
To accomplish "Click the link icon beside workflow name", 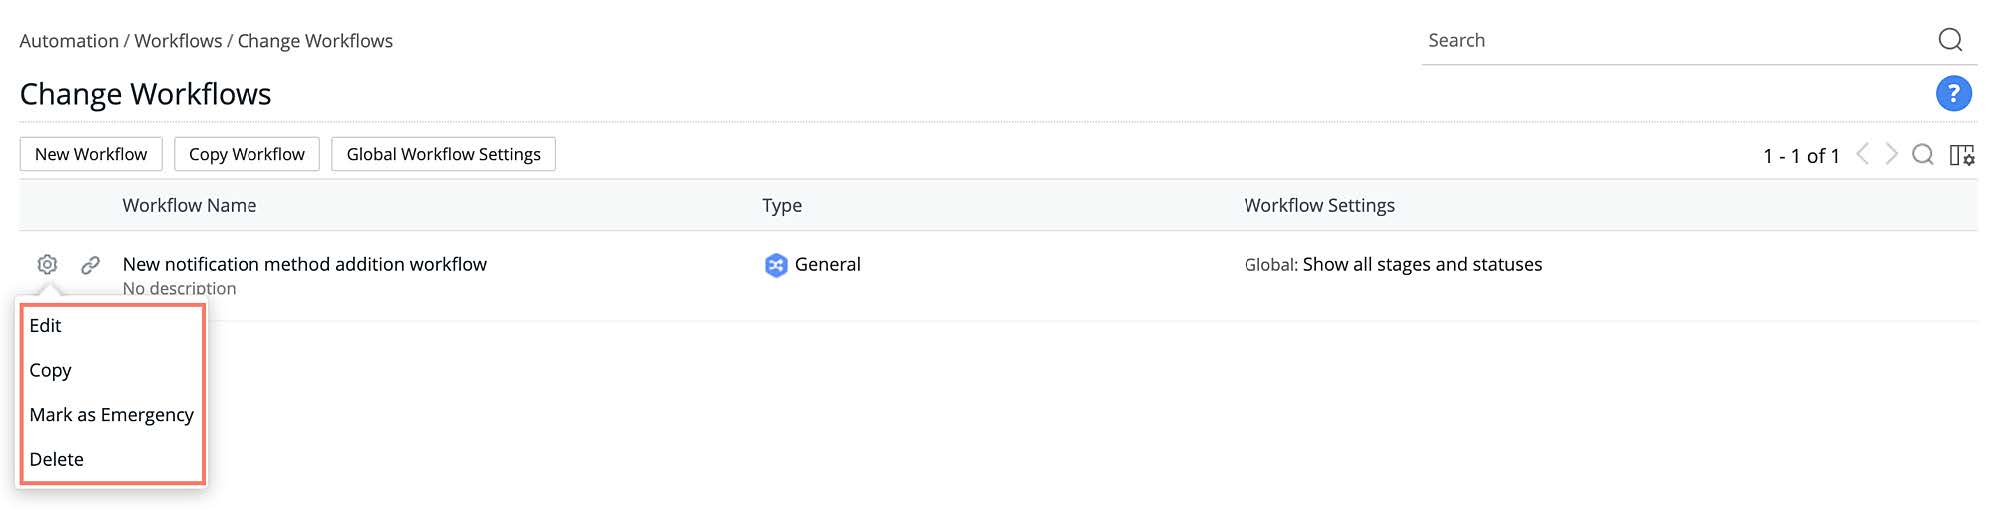I will click(x=90, y=264).
